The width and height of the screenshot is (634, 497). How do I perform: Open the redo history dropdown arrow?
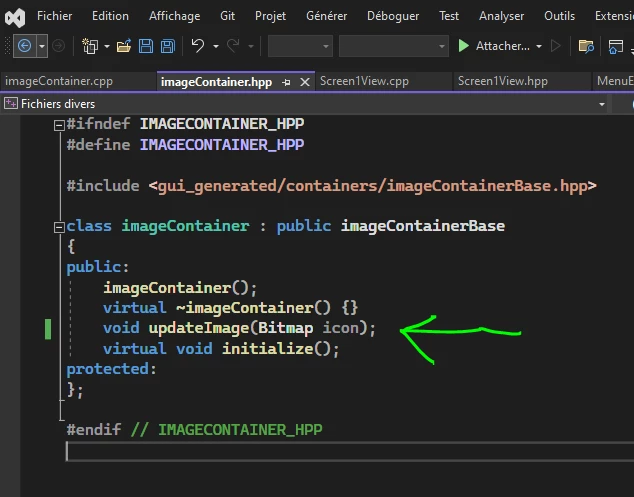tap(251, 47)
